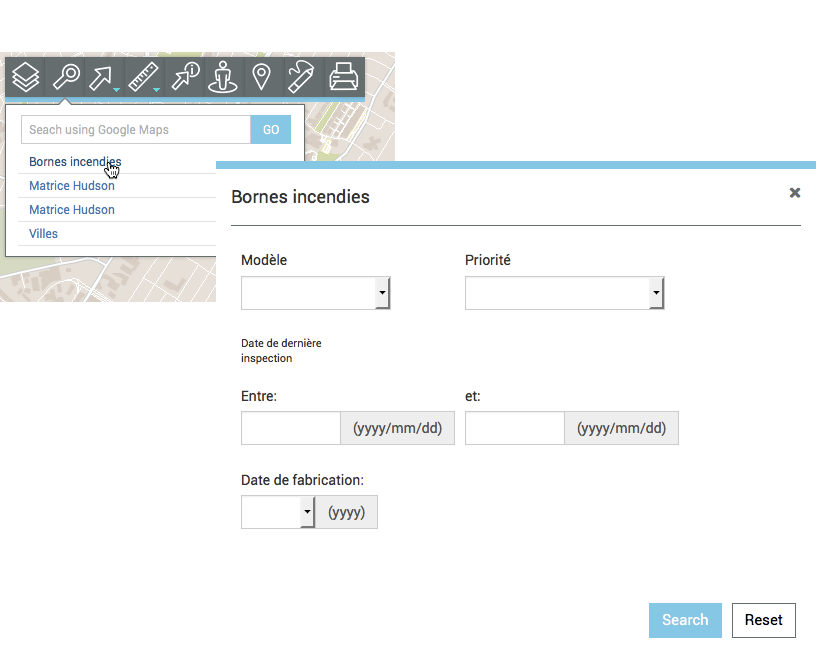Select the location pin marker tool
Screen dimensions: 817x653
pyautogui.click(x=262, y=77)
